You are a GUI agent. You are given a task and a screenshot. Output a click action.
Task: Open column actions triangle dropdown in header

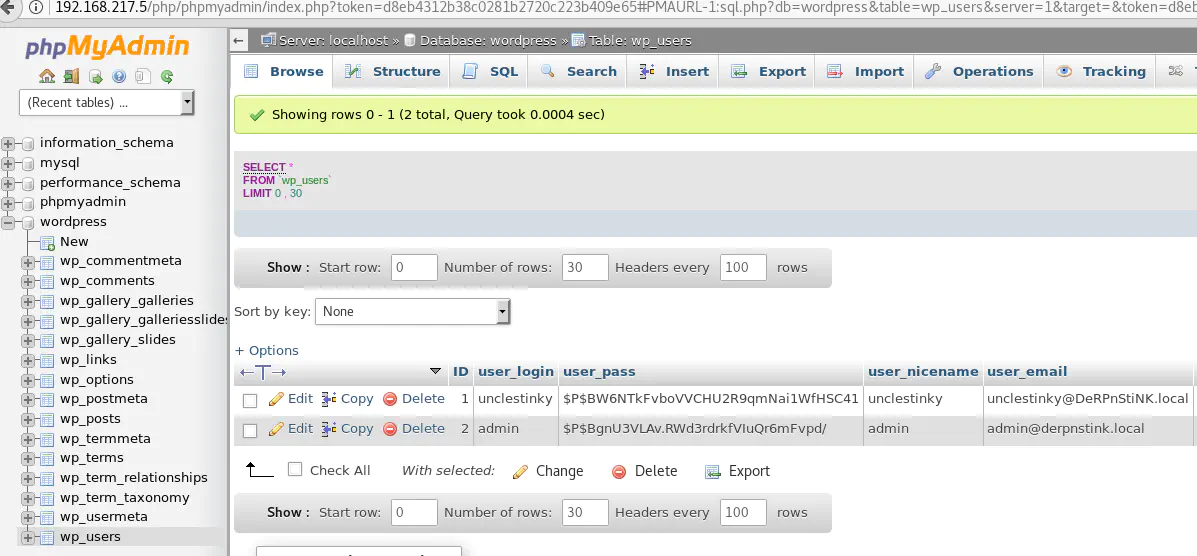pyautogui.click(x=435, y=371)
